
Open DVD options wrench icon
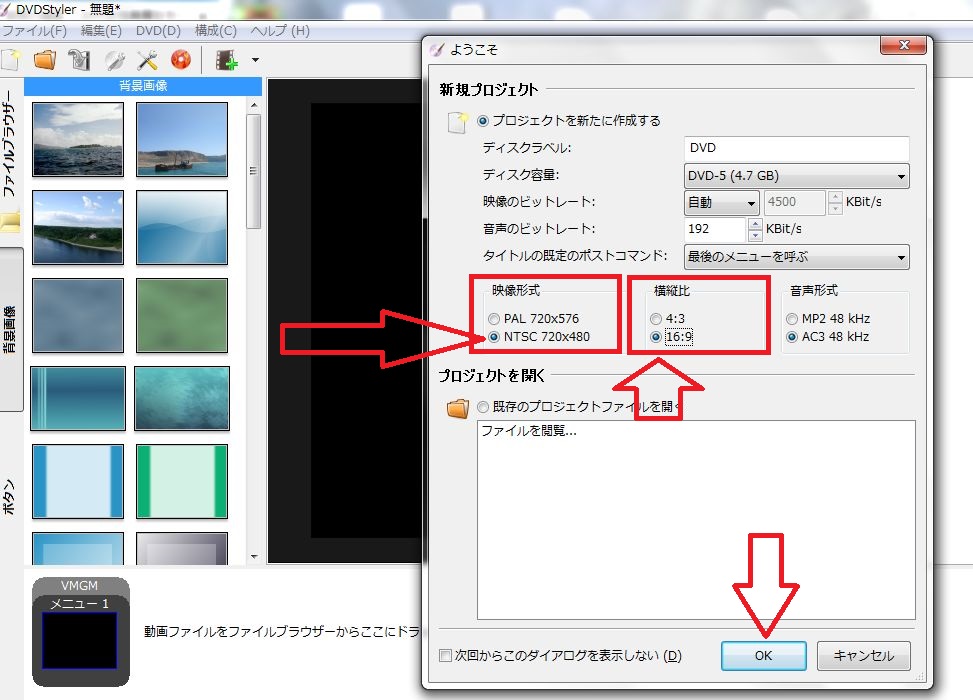pos(115,60)
